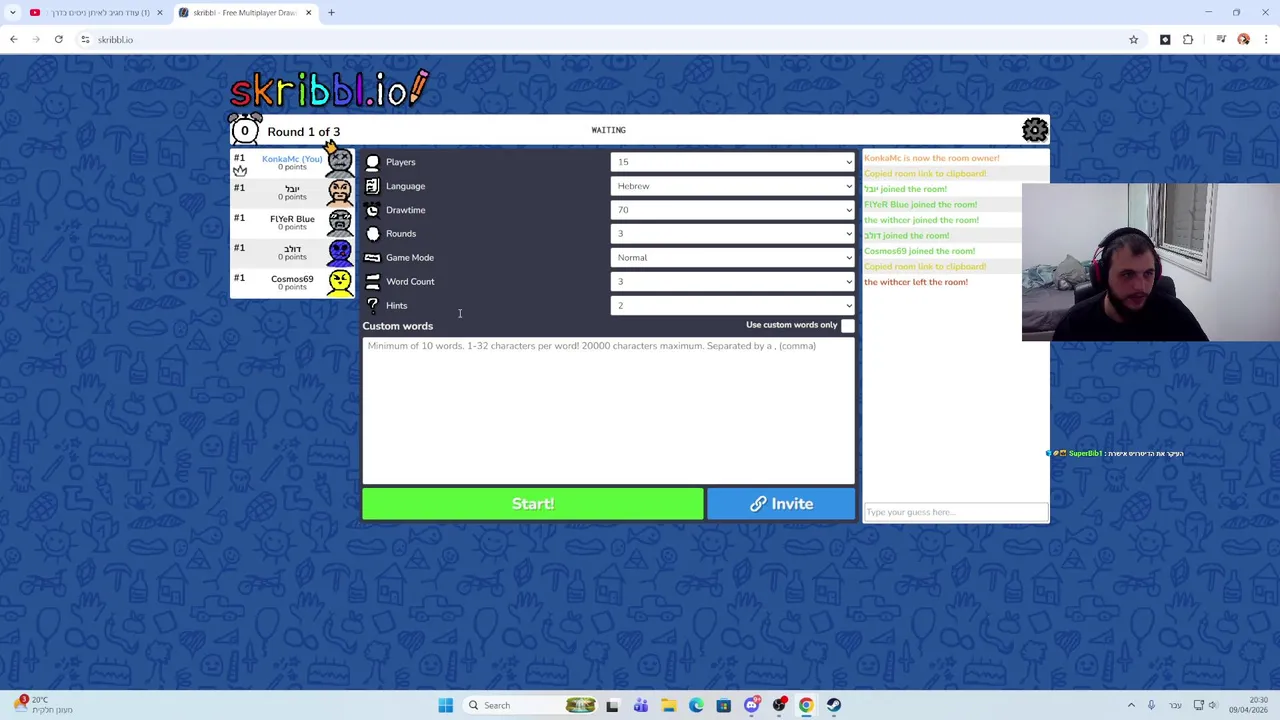Open the tab search dropdown arrow
This screenshot has height=720, width=1280.
(x=13, y=13)
